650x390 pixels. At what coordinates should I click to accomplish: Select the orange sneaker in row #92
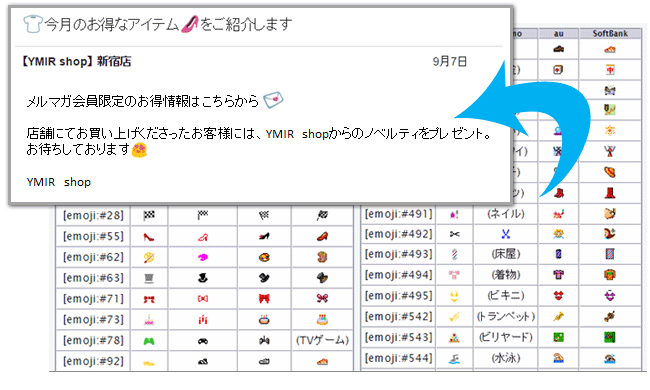[x=322, y=361]
